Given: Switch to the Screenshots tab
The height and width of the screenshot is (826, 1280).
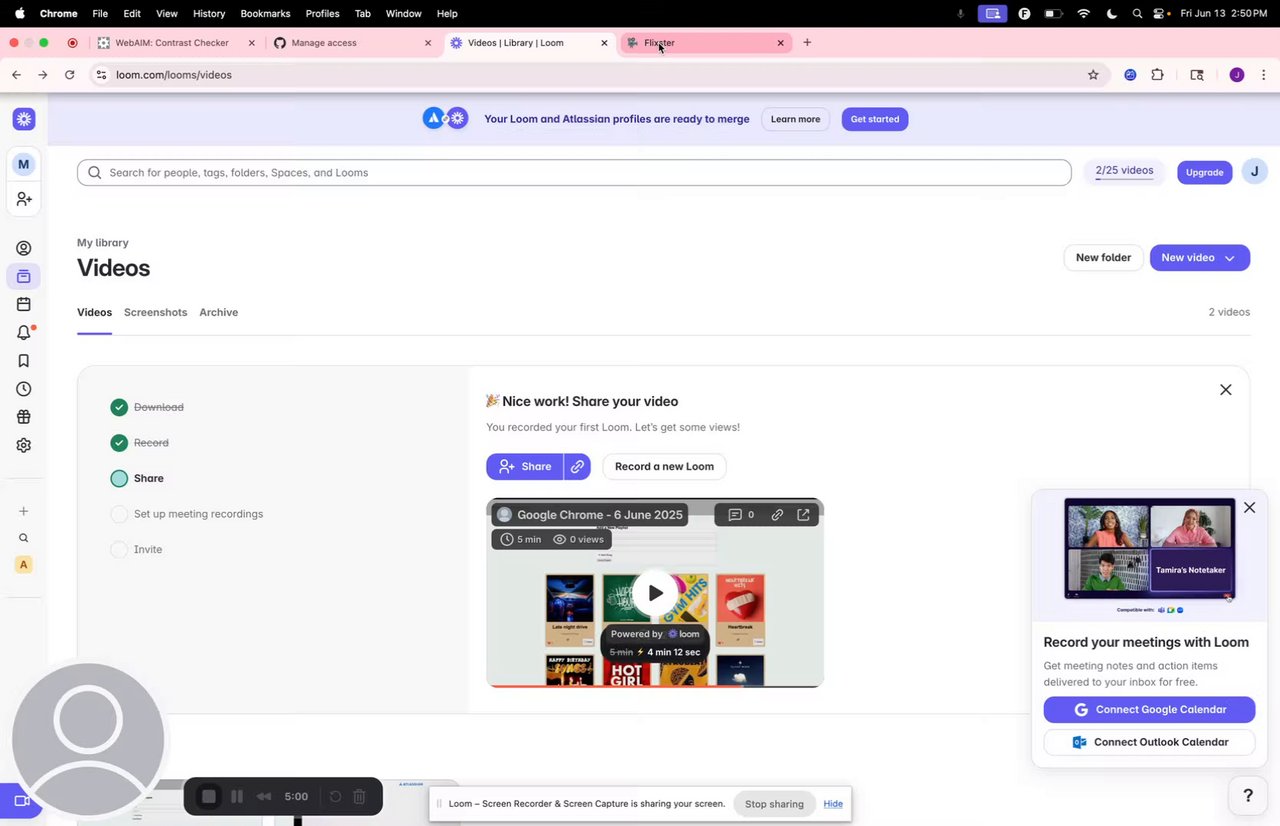Looking at the screenshot, I should point(156,312).
